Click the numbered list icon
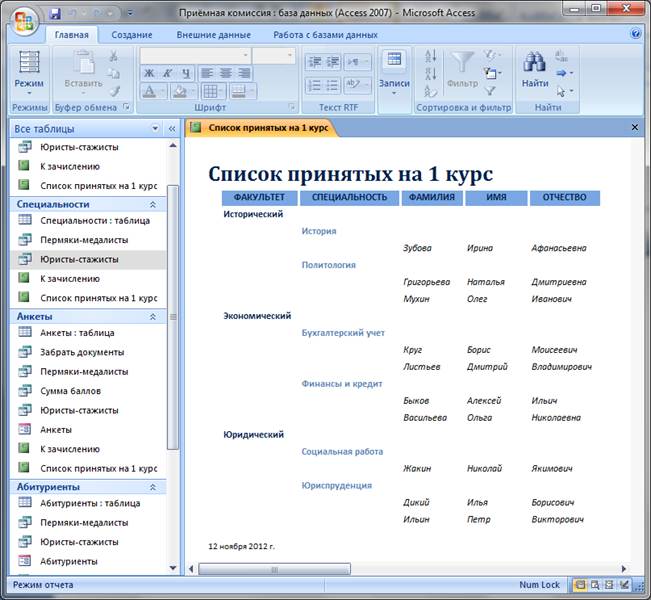Image resolution: width=651 pixels, height=600 pixels. (x=315, y=85)
